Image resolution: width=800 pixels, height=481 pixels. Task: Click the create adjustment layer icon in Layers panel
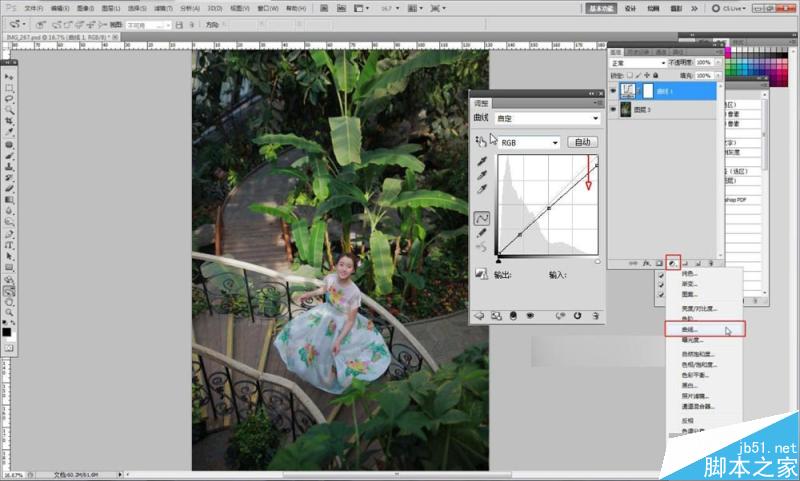(672, 263)
